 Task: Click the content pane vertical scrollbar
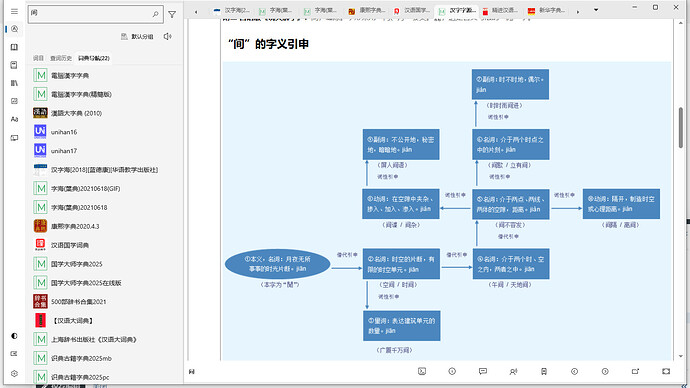coord(681,128)
